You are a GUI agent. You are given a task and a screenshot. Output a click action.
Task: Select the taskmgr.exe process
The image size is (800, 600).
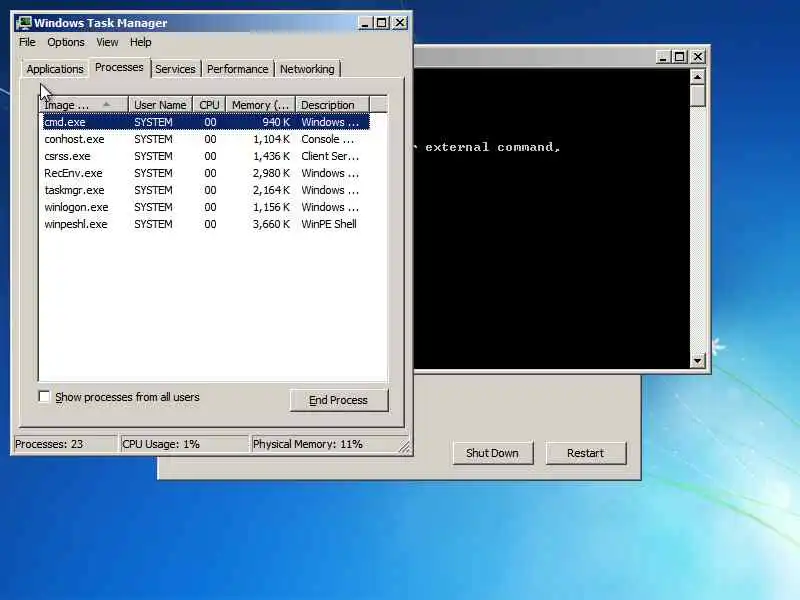(x=206, y=190)
